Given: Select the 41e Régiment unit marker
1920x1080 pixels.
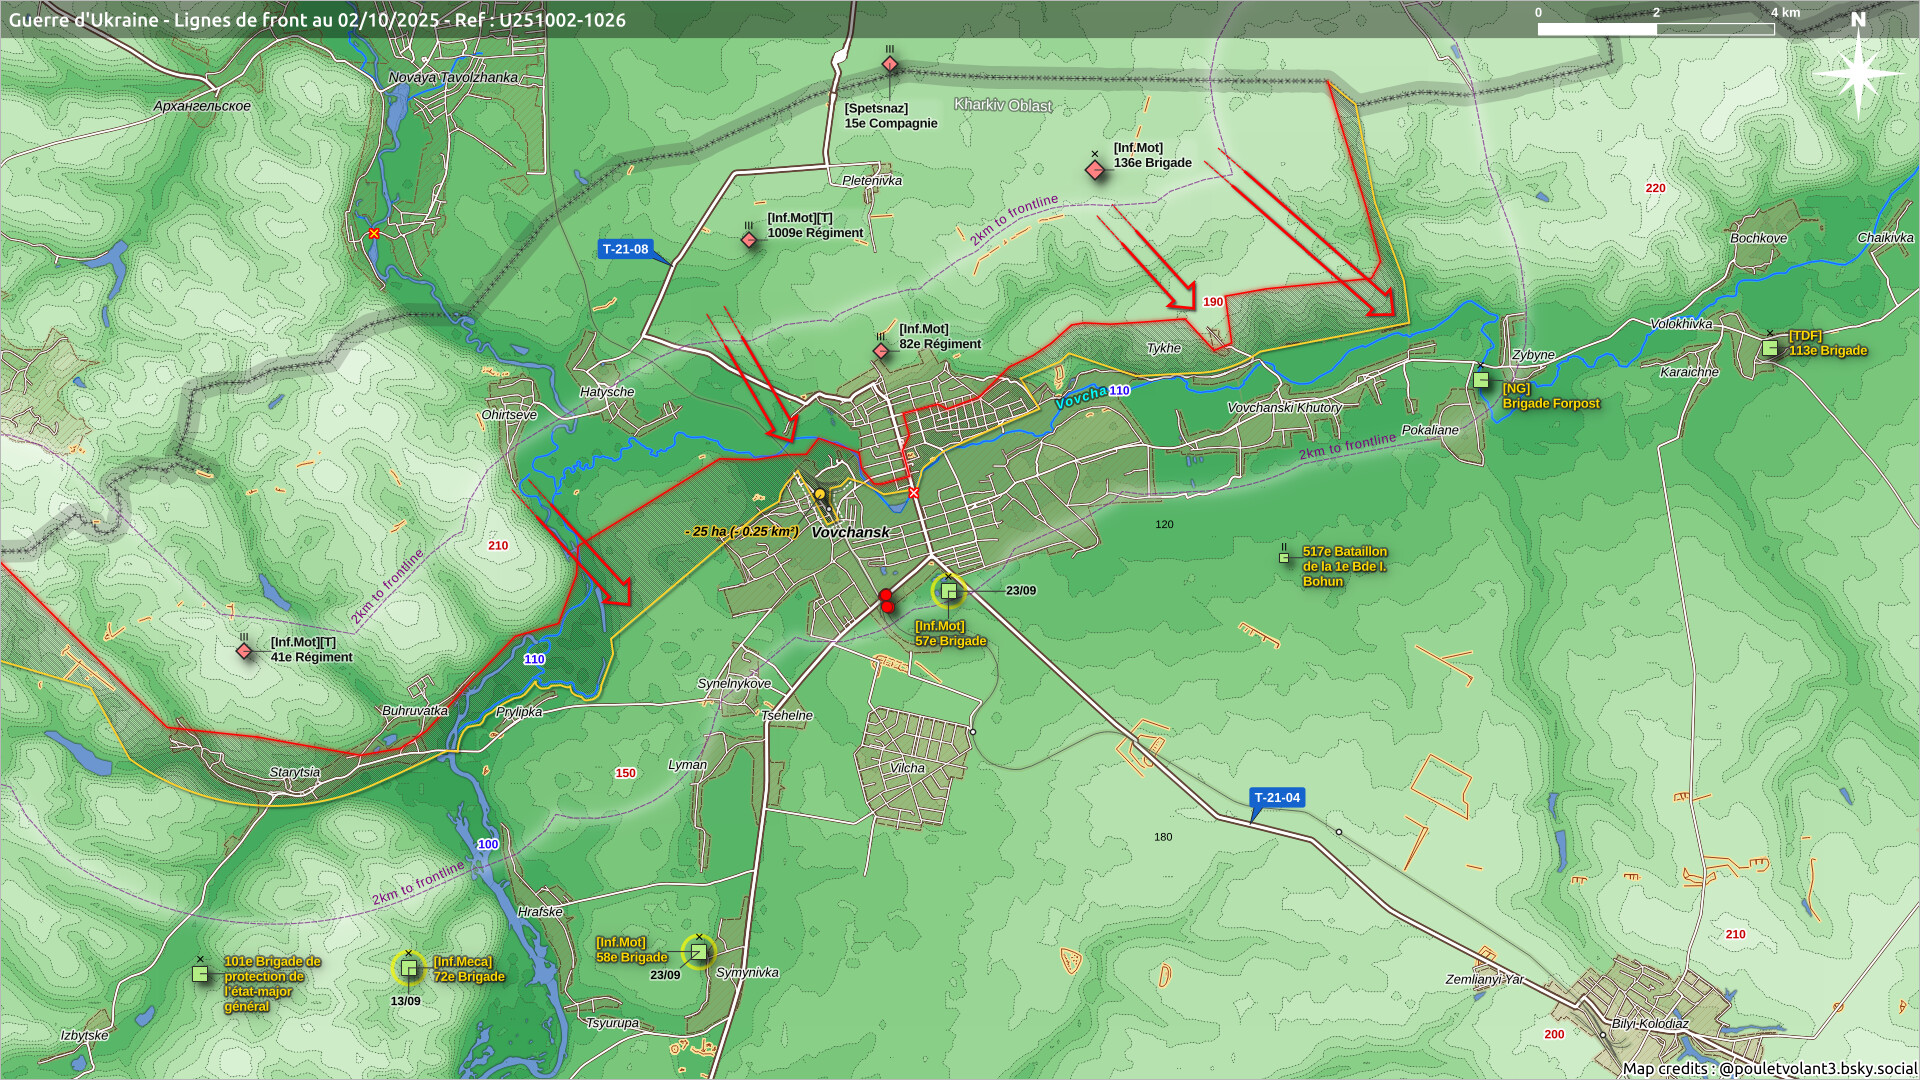Looking at the screenshot, I should coord(244,651).
